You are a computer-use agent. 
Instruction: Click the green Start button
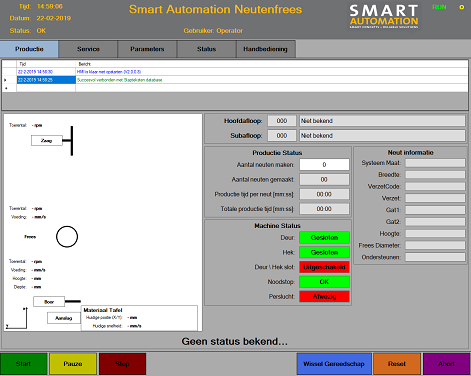(x=24, y=364)
